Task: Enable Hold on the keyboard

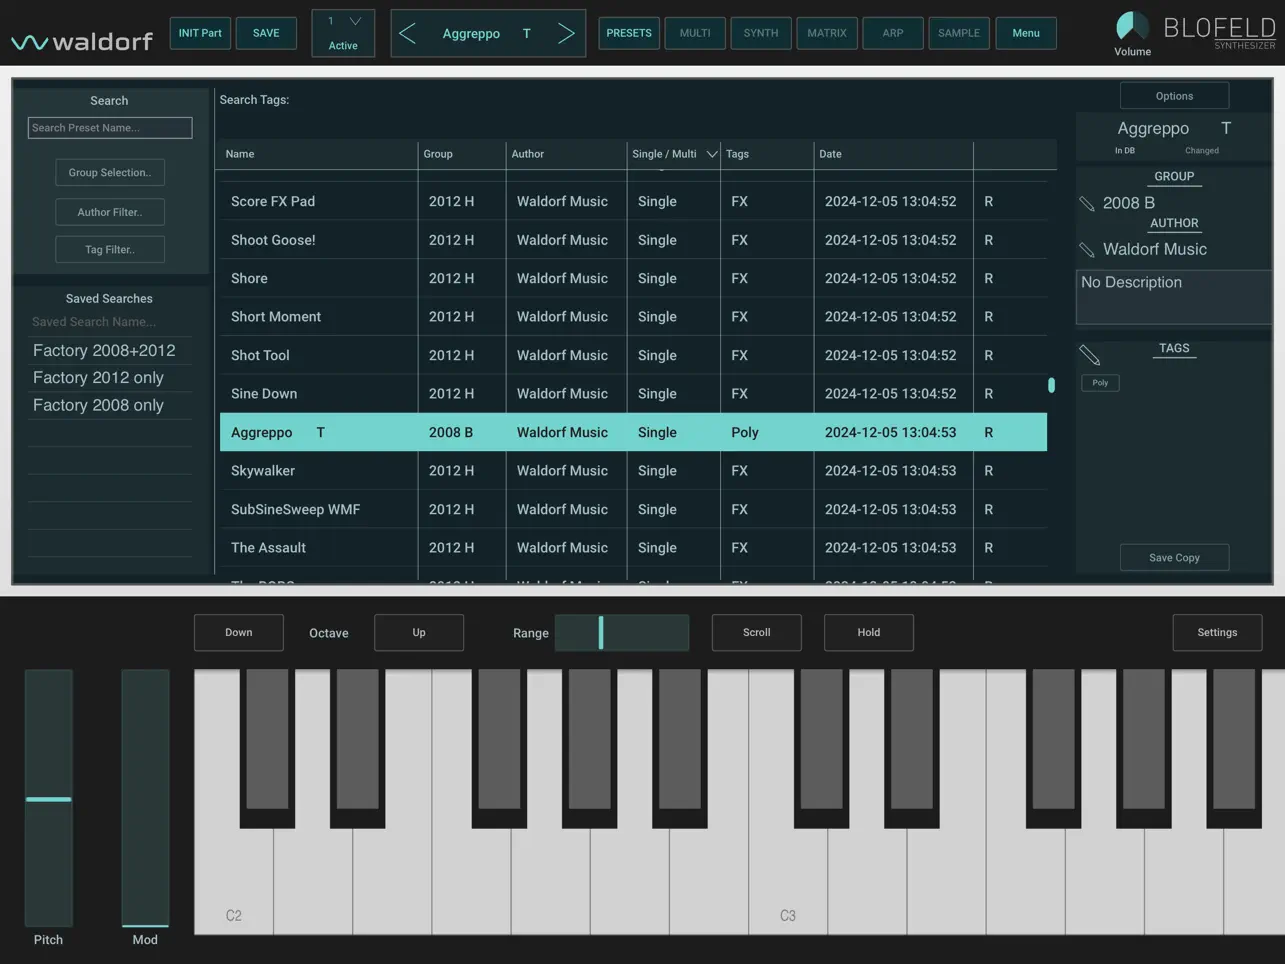Action: 868,632
